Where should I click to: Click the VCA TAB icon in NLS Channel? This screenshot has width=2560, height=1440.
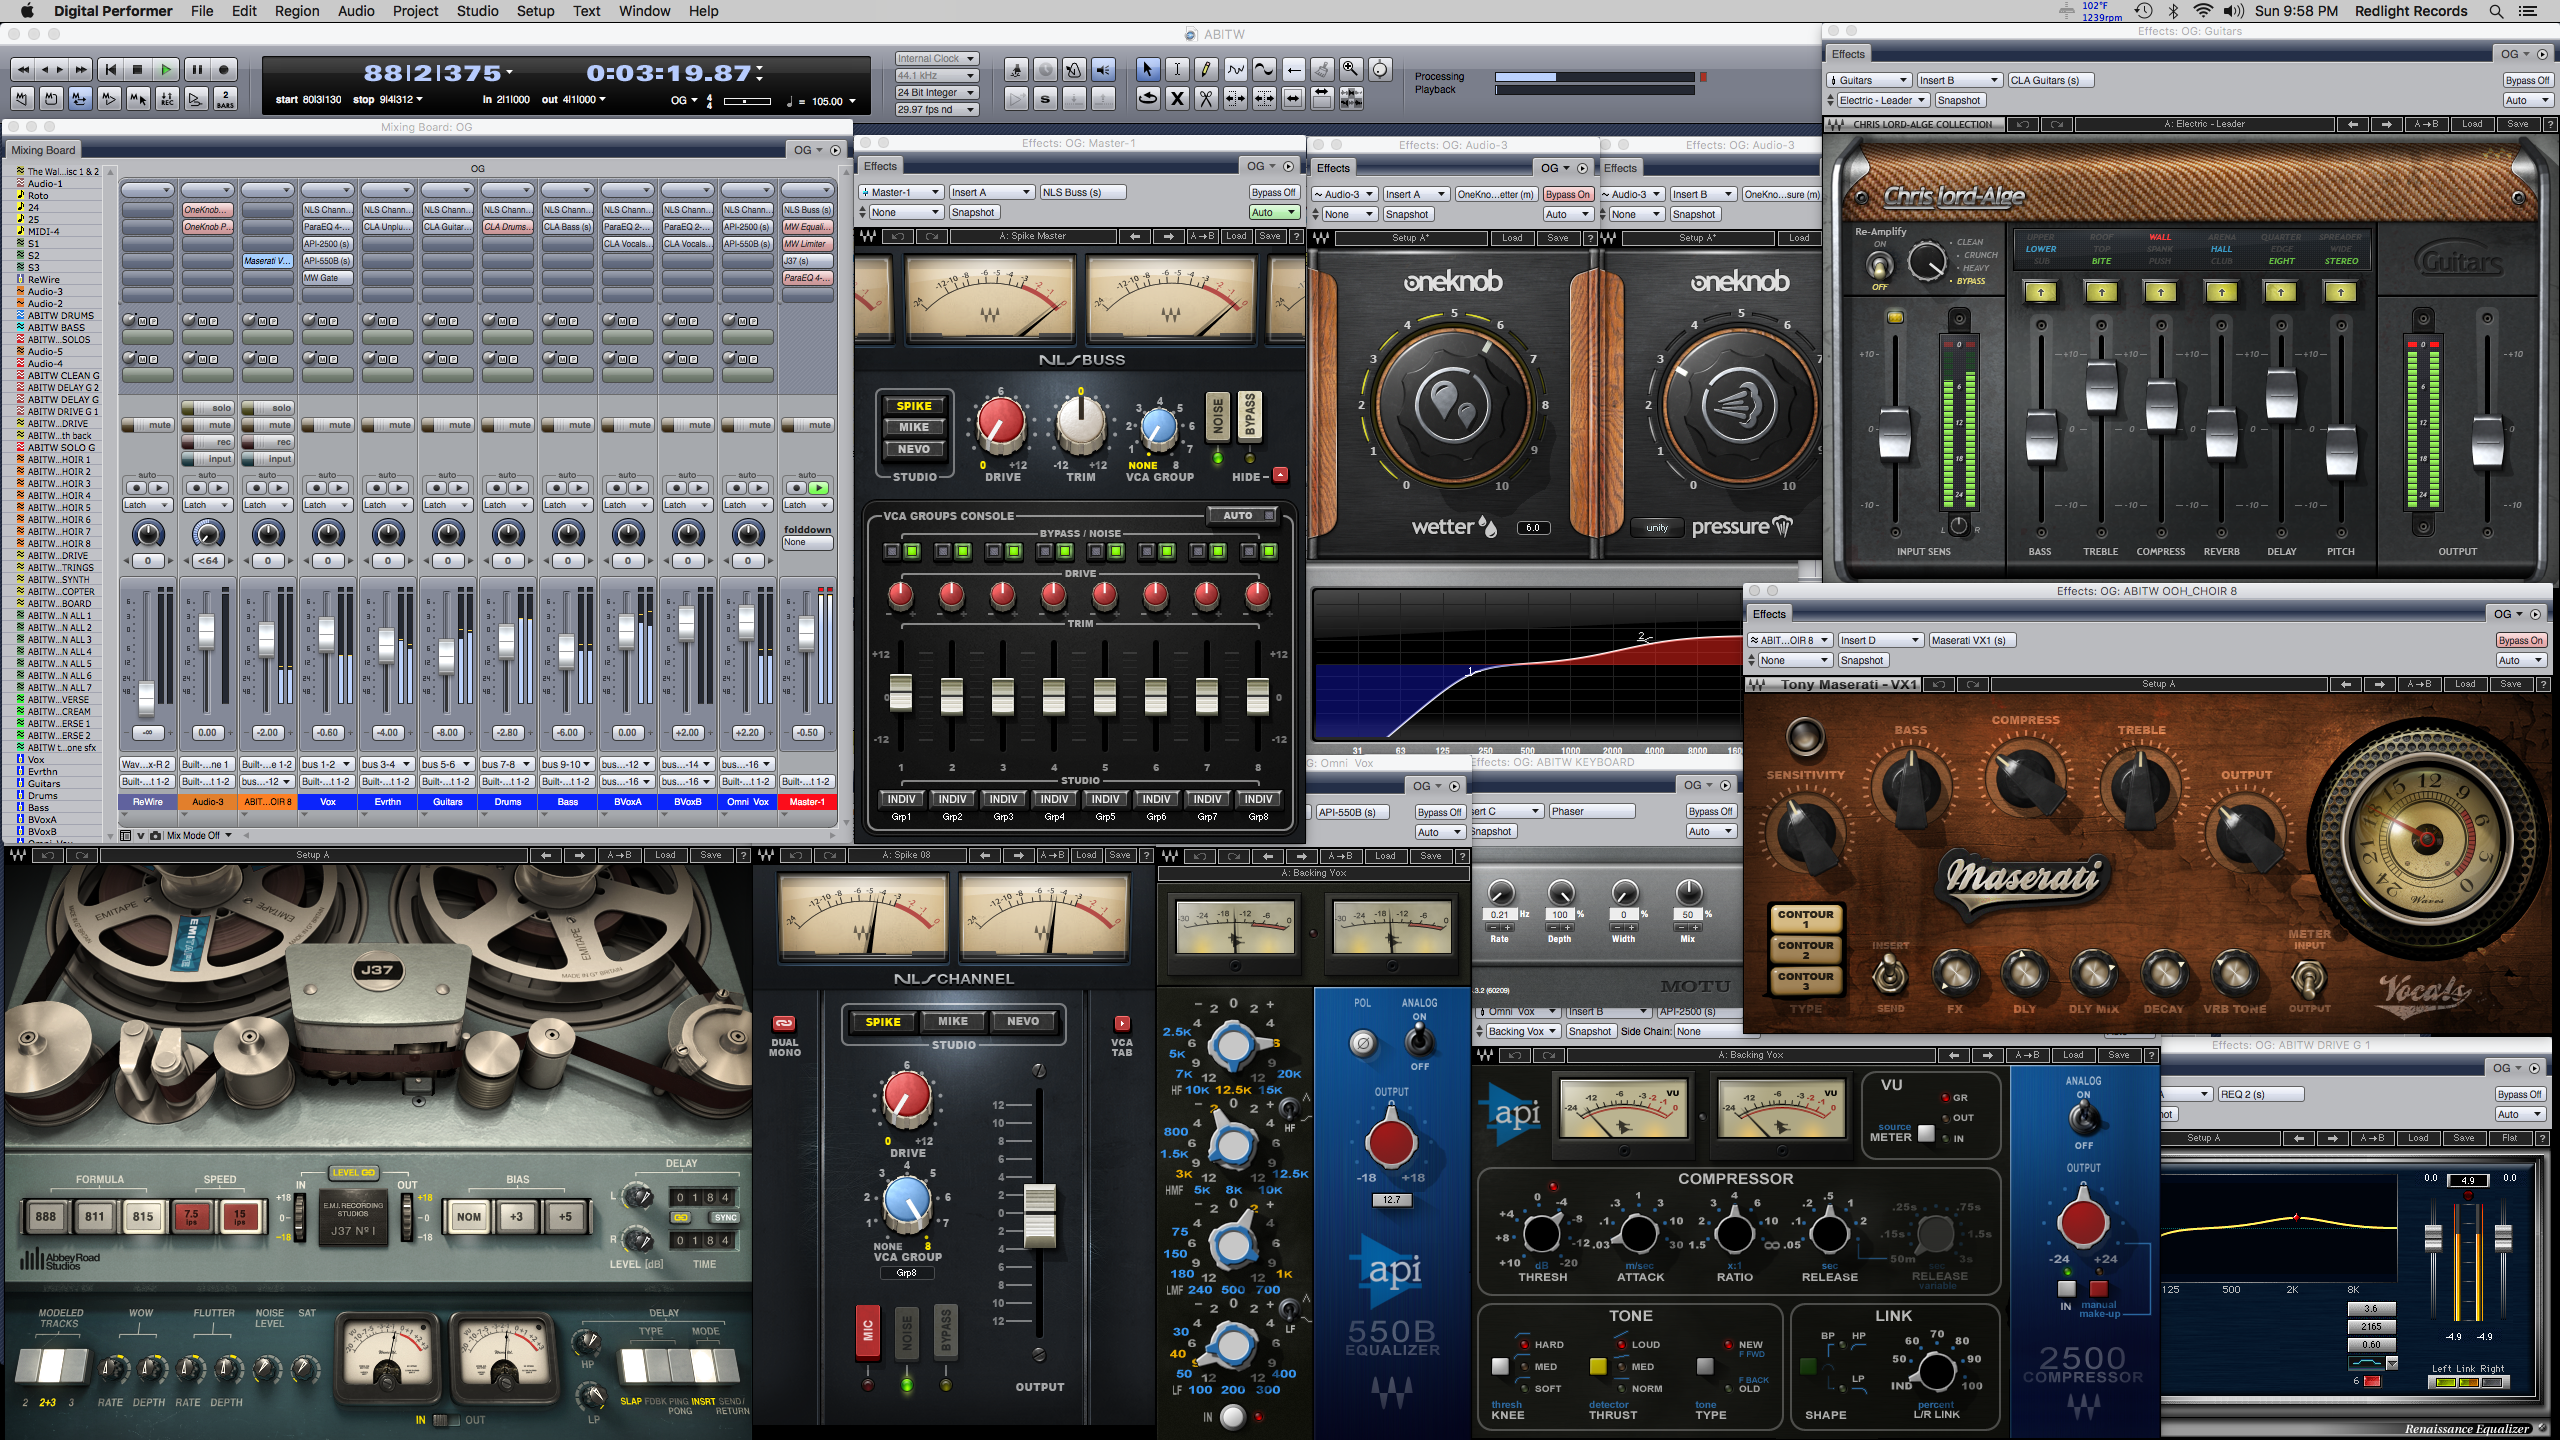pyautogui.click(x=1122, y=1023)
